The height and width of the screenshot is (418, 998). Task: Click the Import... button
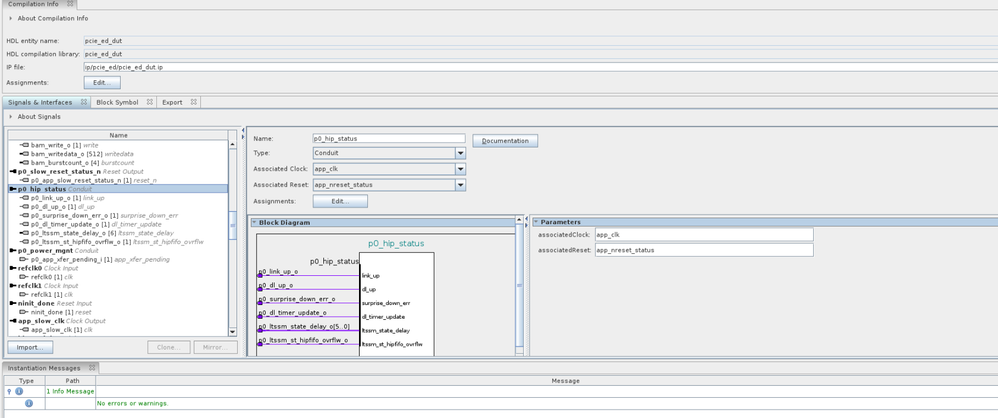(29, 347)
